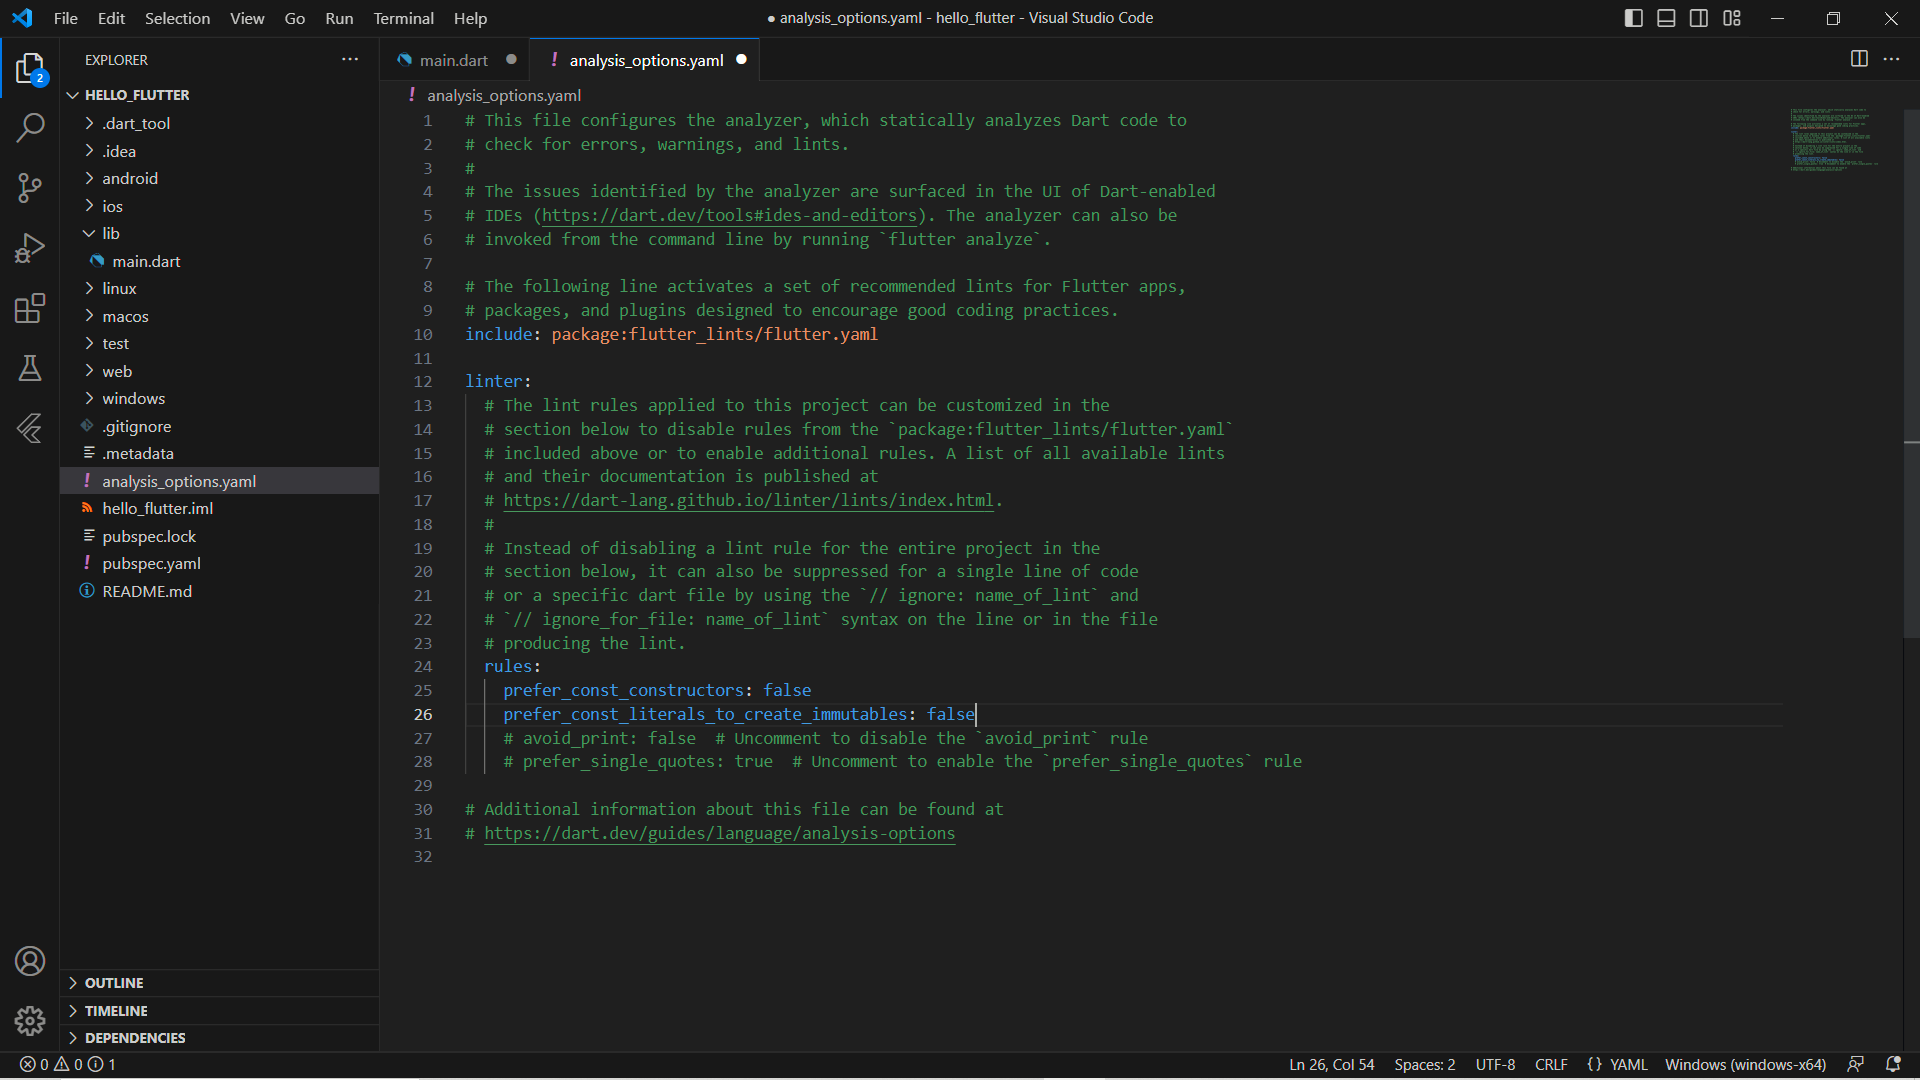This screenshot has width=1920, height=1080.
Task: Open the analysis-options guide link
Action: click(720, 834)
